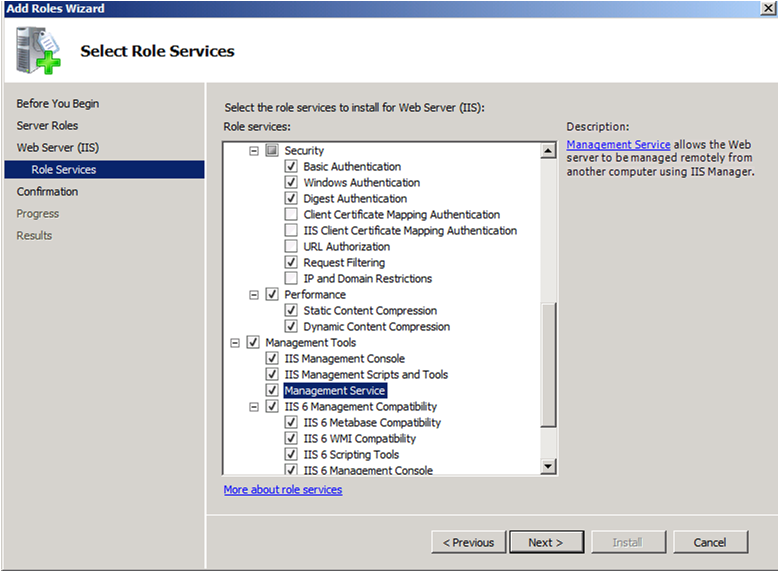Click scrollbar up arrow in role services
Viewport: 778px width, 573px height.
point(548,150)
